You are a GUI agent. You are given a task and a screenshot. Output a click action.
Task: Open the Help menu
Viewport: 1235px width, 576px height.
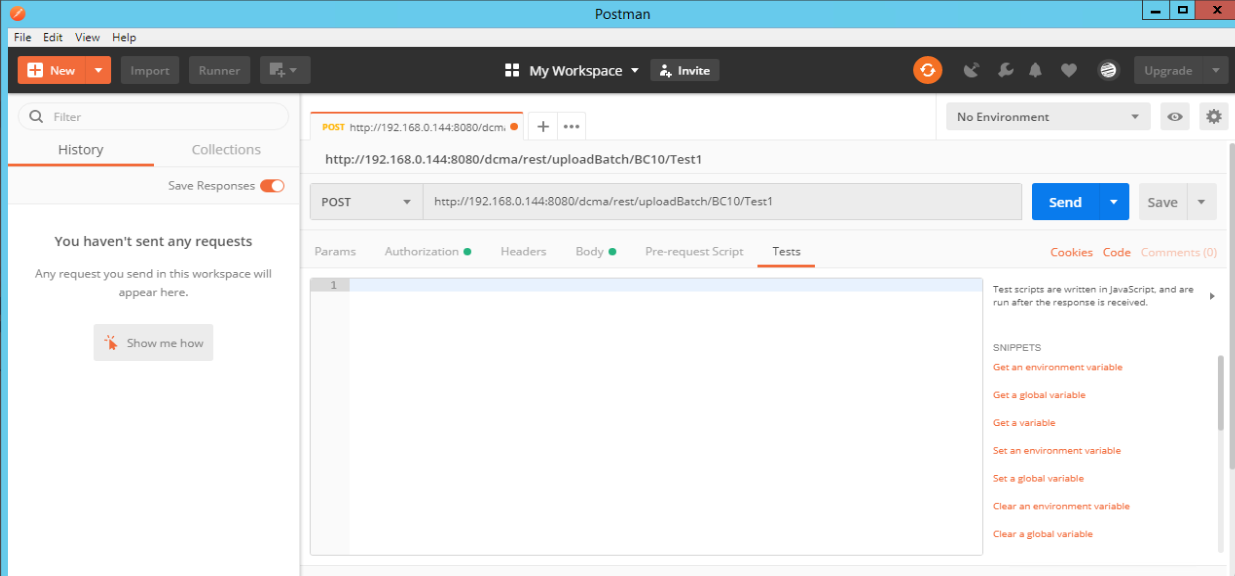click(124, 37)
